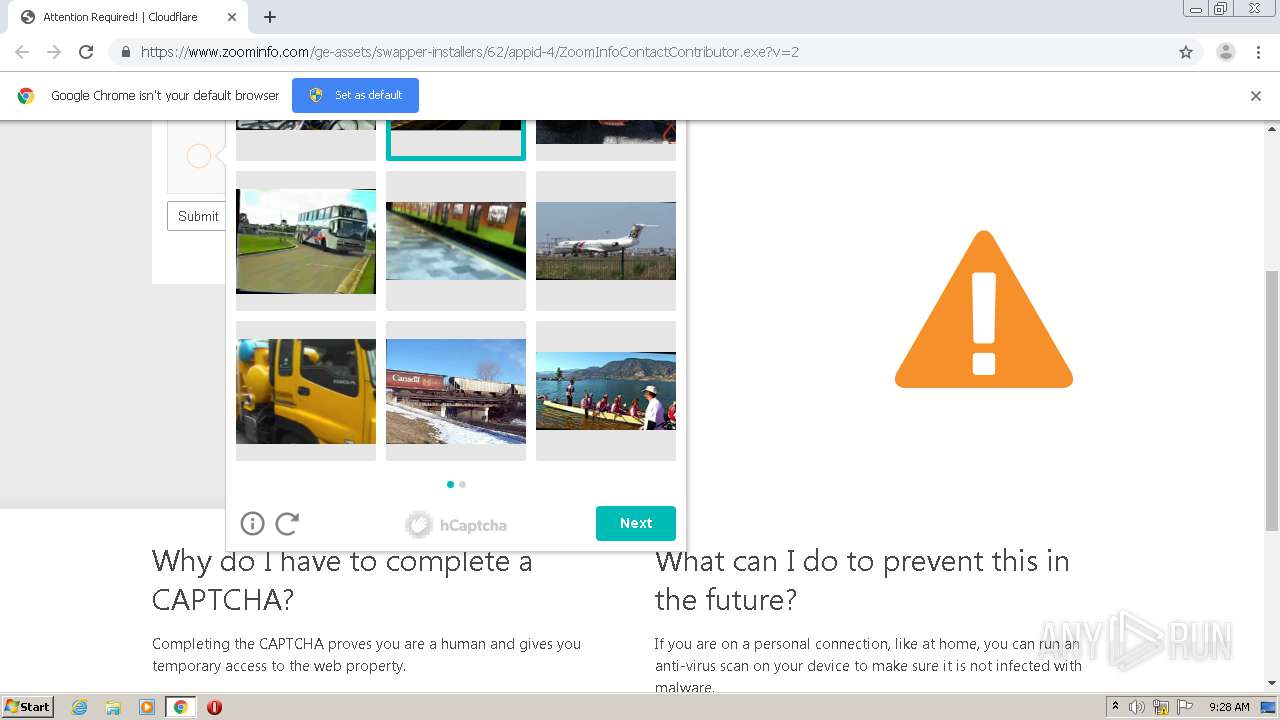
Task: Open hCaptcha info icon
Action: coord(252,523)
